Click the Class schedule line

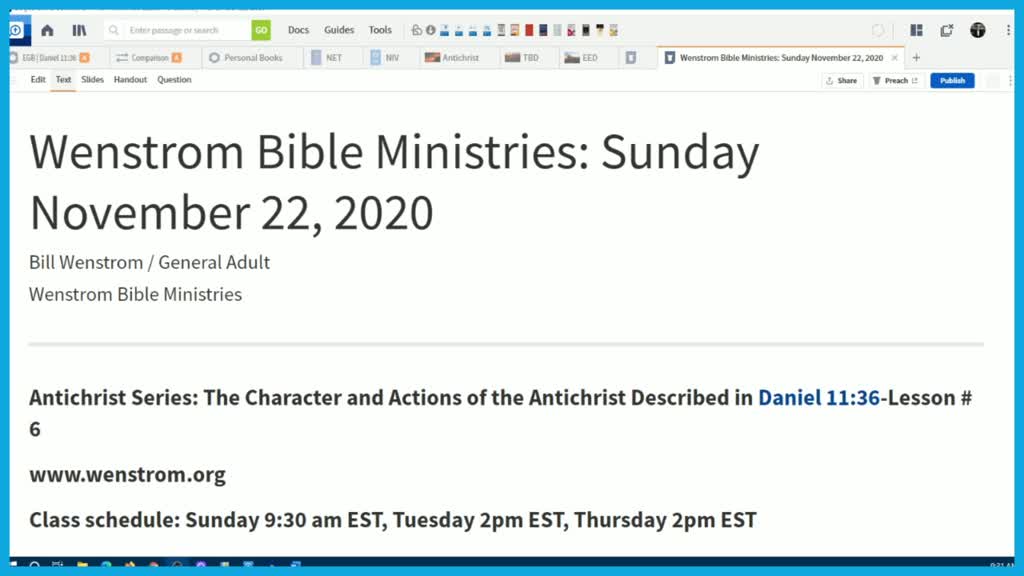coord(392,520)
